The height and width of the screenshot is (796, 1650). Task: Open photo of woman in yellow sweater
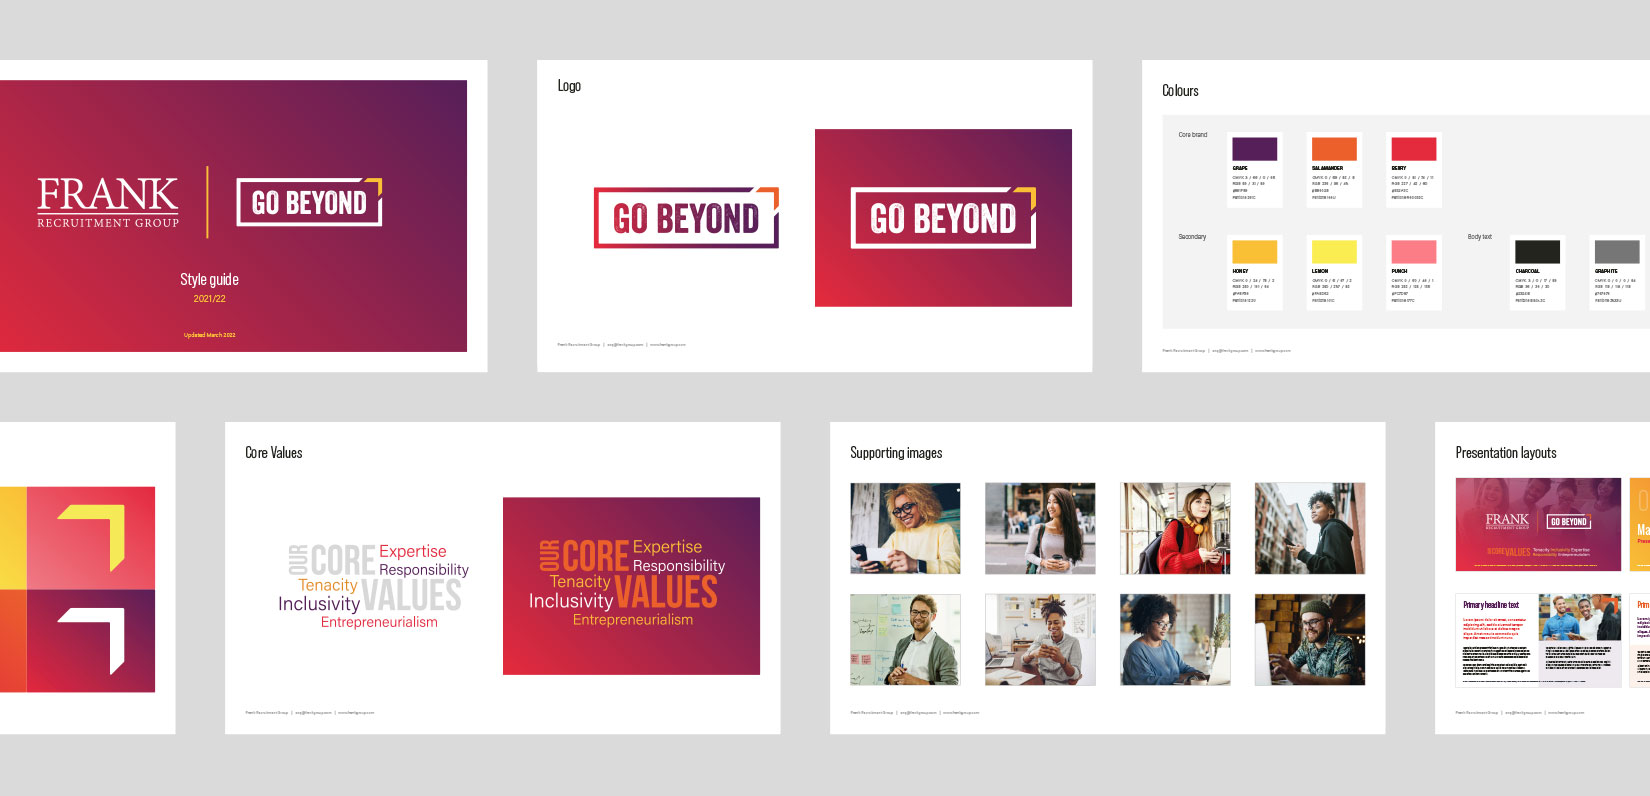tap(905, 528)
